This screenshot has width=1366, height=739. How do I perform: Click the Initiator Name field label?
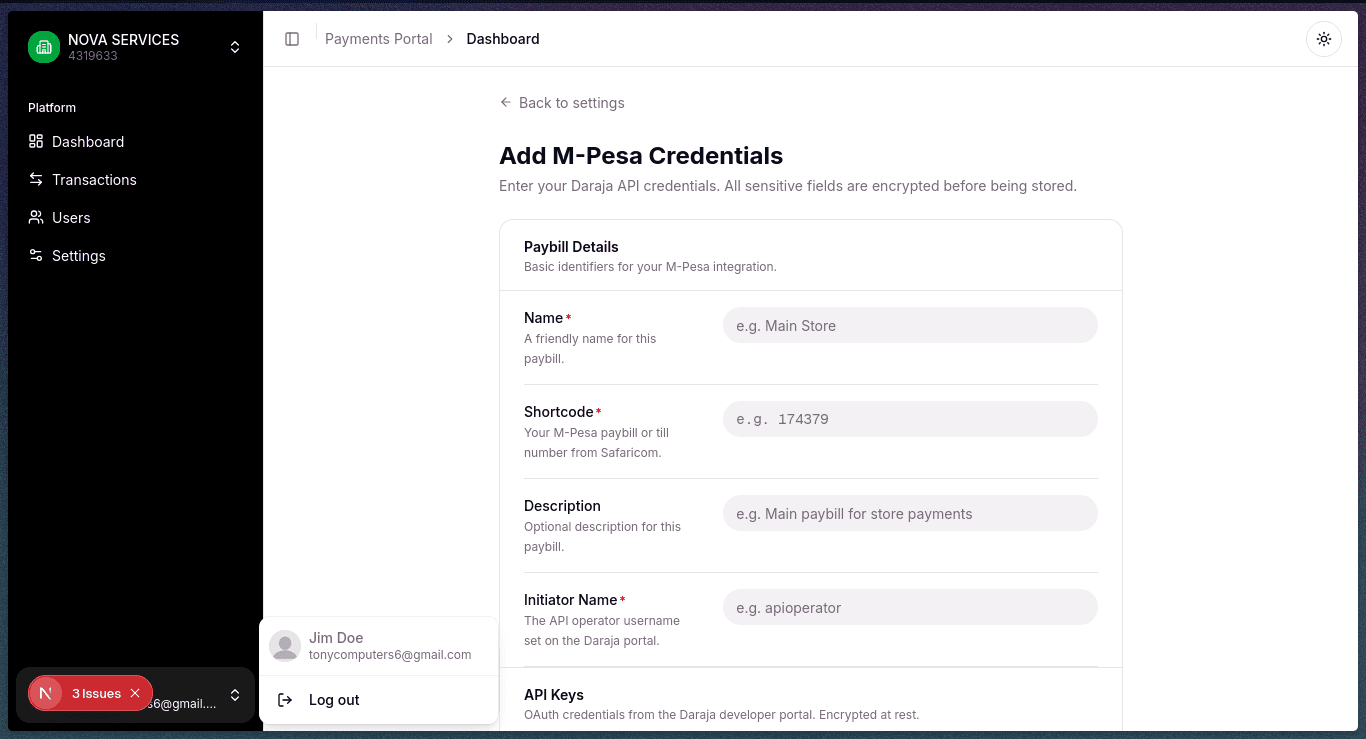(571, 600)
